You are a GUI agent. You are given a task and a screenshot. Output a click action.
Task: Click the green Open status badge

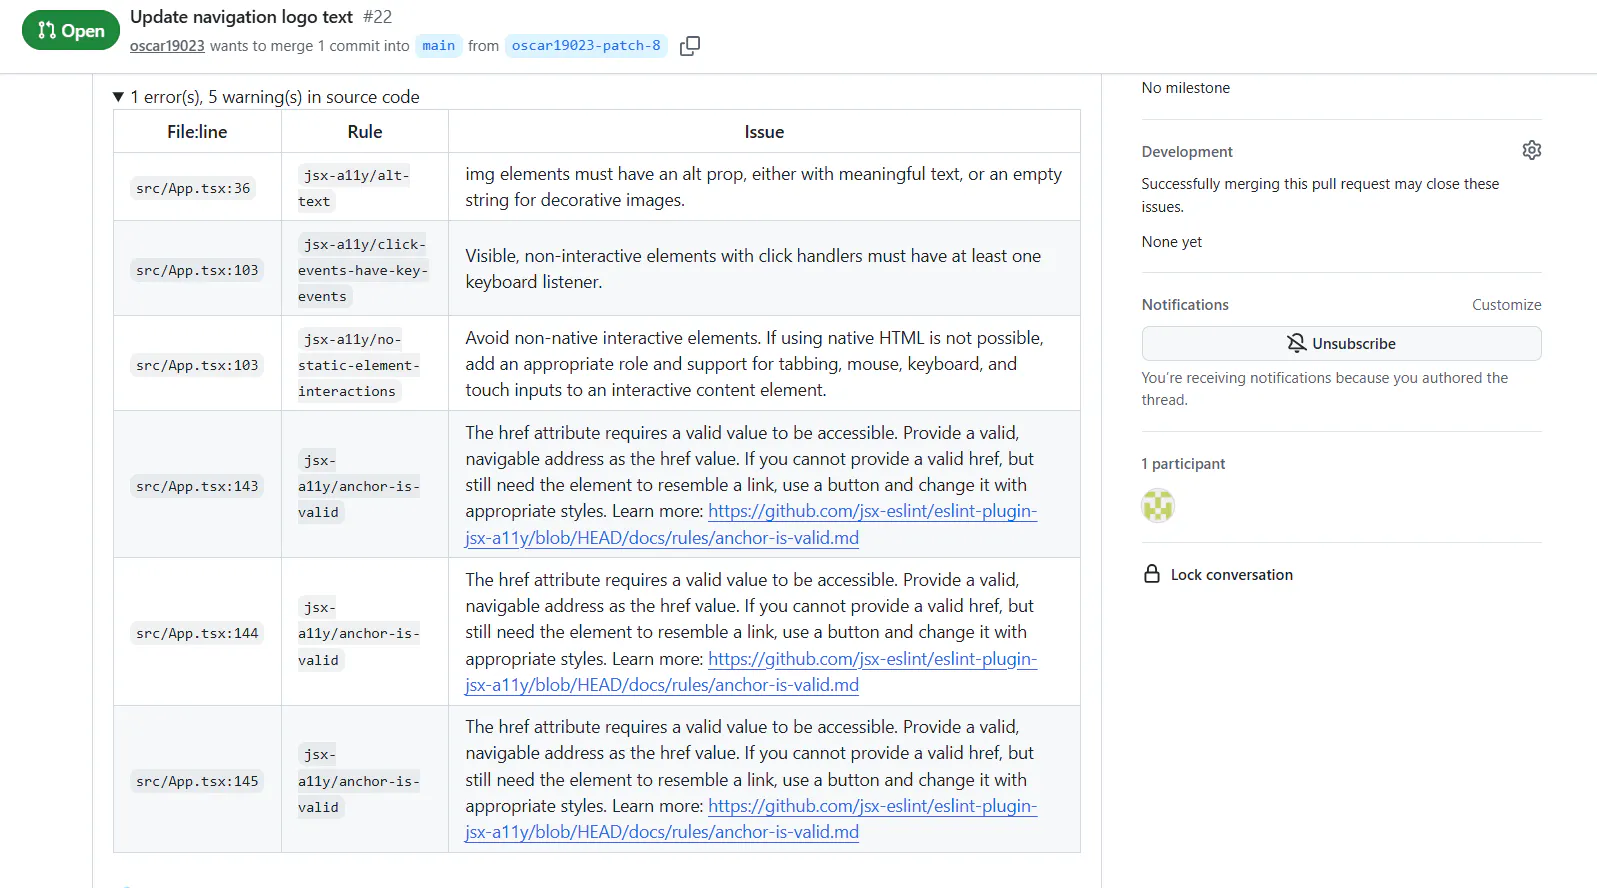tap(71, 31)
